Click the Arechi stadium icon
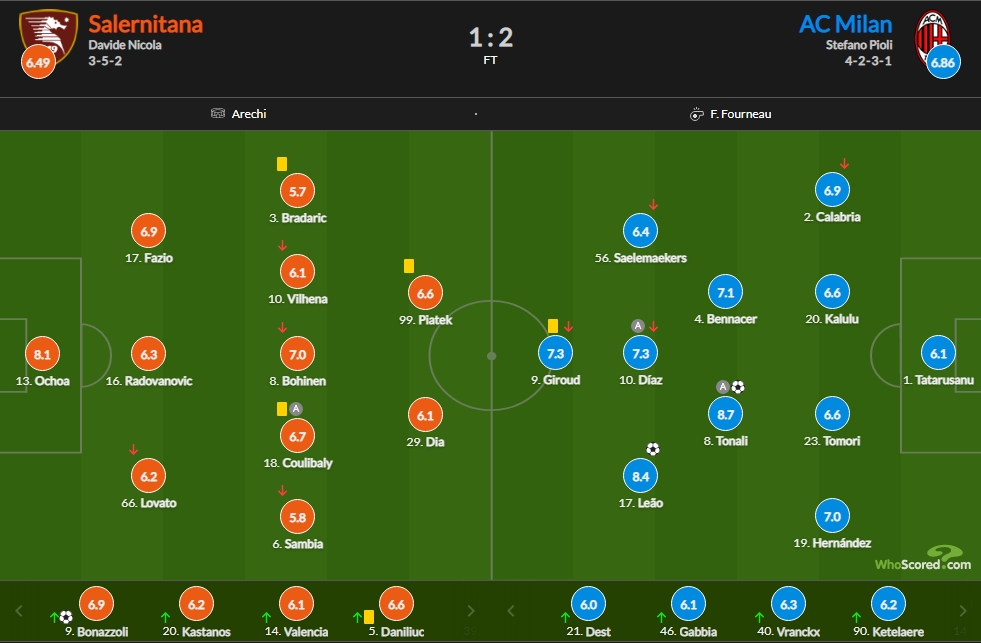Screen dimensions: 981x643 tap(218, 113)
